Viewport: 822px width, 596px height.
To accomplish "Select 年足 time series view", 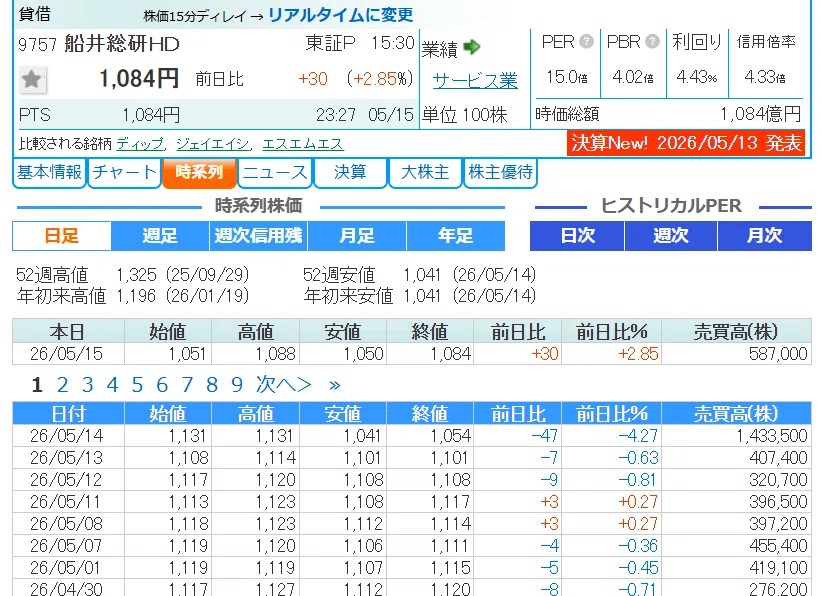I will click(456, 236).
